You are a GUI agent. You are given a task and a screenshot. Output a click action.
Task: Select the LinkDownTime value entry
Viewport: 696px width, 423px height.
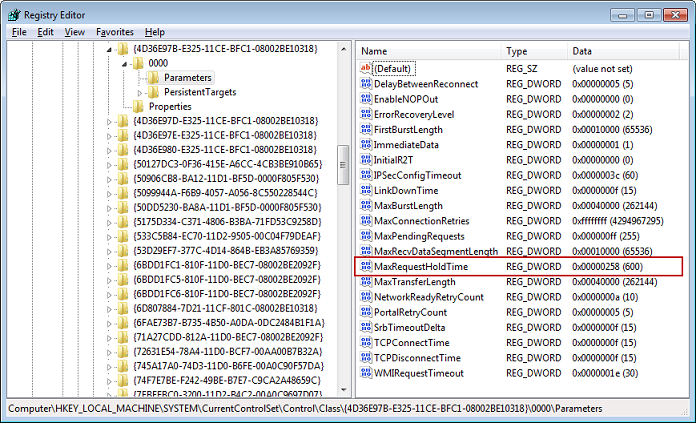[405, 191]
